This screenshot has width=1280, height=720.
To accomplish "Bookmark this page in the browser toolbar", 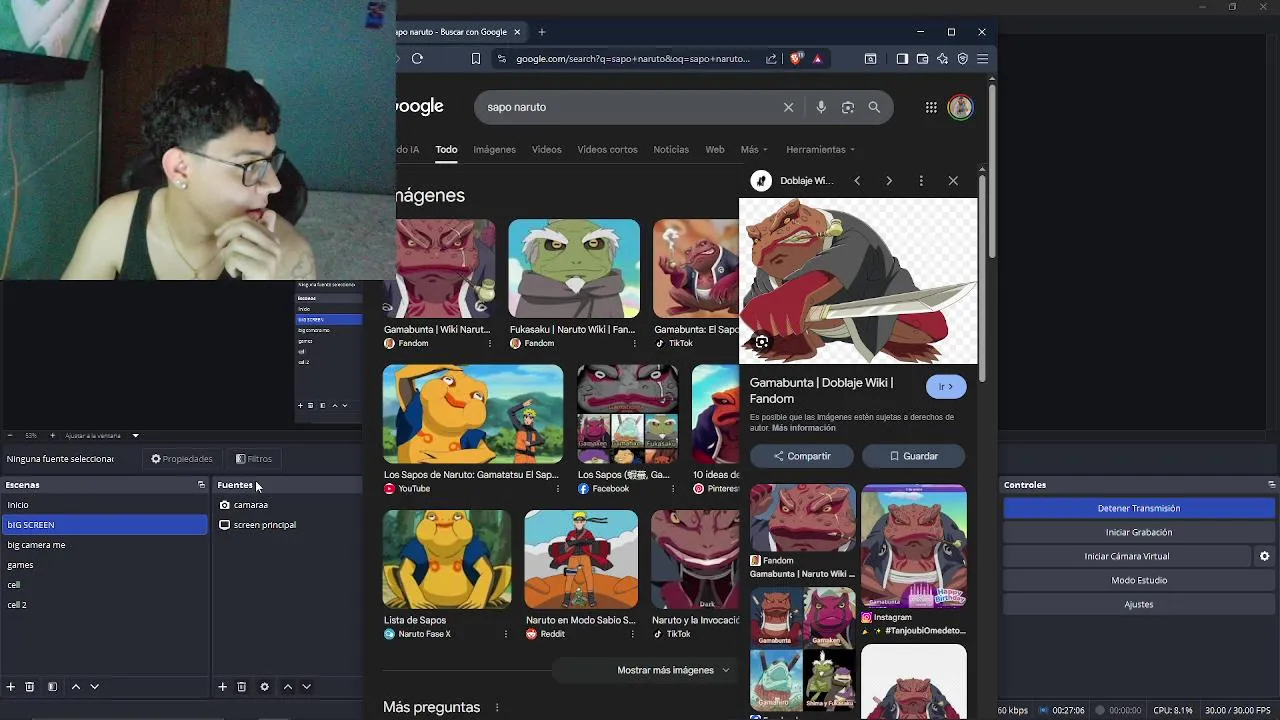I will (476, 59).
